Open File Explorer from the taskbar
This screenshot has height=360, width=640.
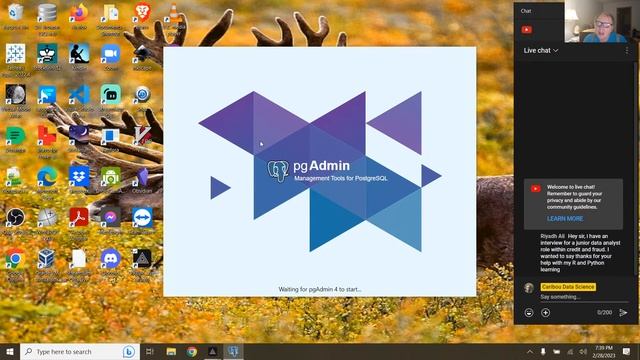pos(171,351)
